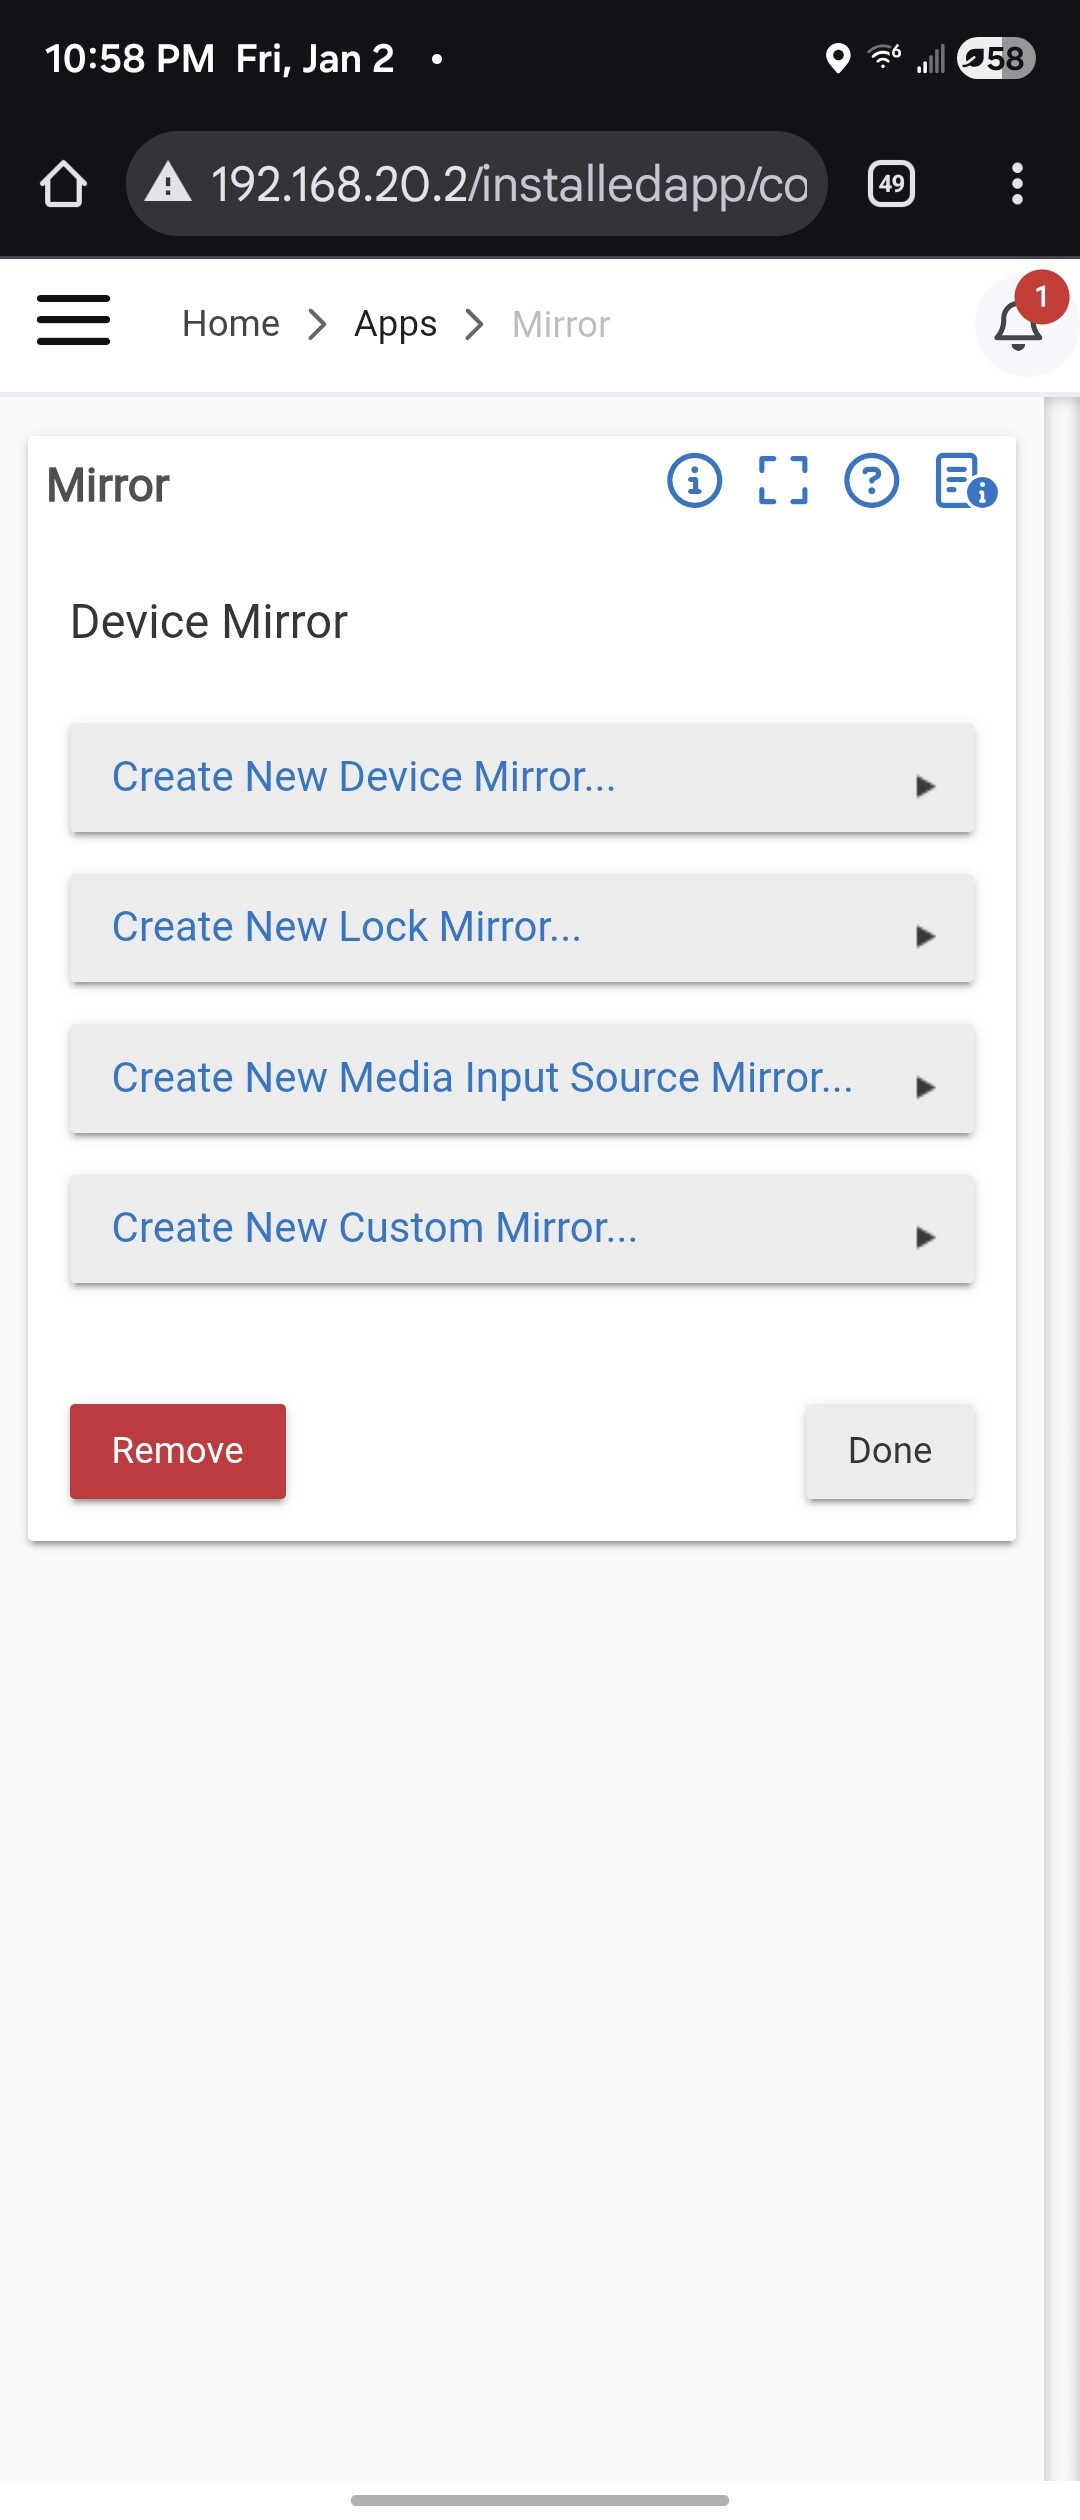This screenshot has width=1080, height=2520.
Task: Open browser three-dot overflow menu
Action: tap(1017, 184)
